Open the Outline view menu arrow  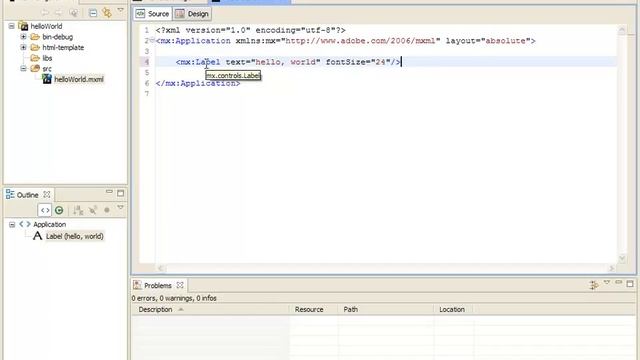click(120, 208)
